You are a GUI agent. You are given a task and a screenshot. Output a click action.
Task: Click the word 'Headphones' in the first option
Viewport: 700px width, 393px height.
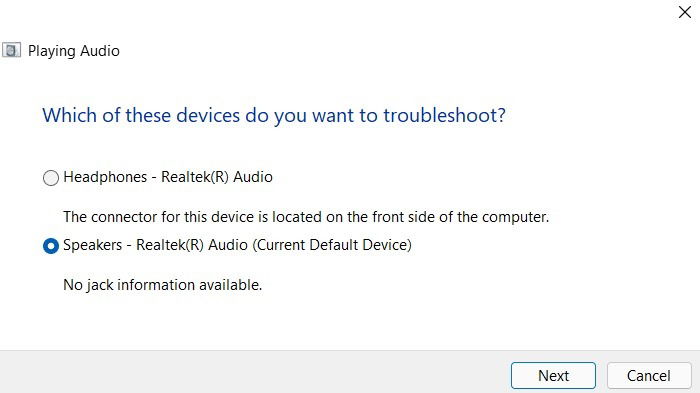coord(105,177)
